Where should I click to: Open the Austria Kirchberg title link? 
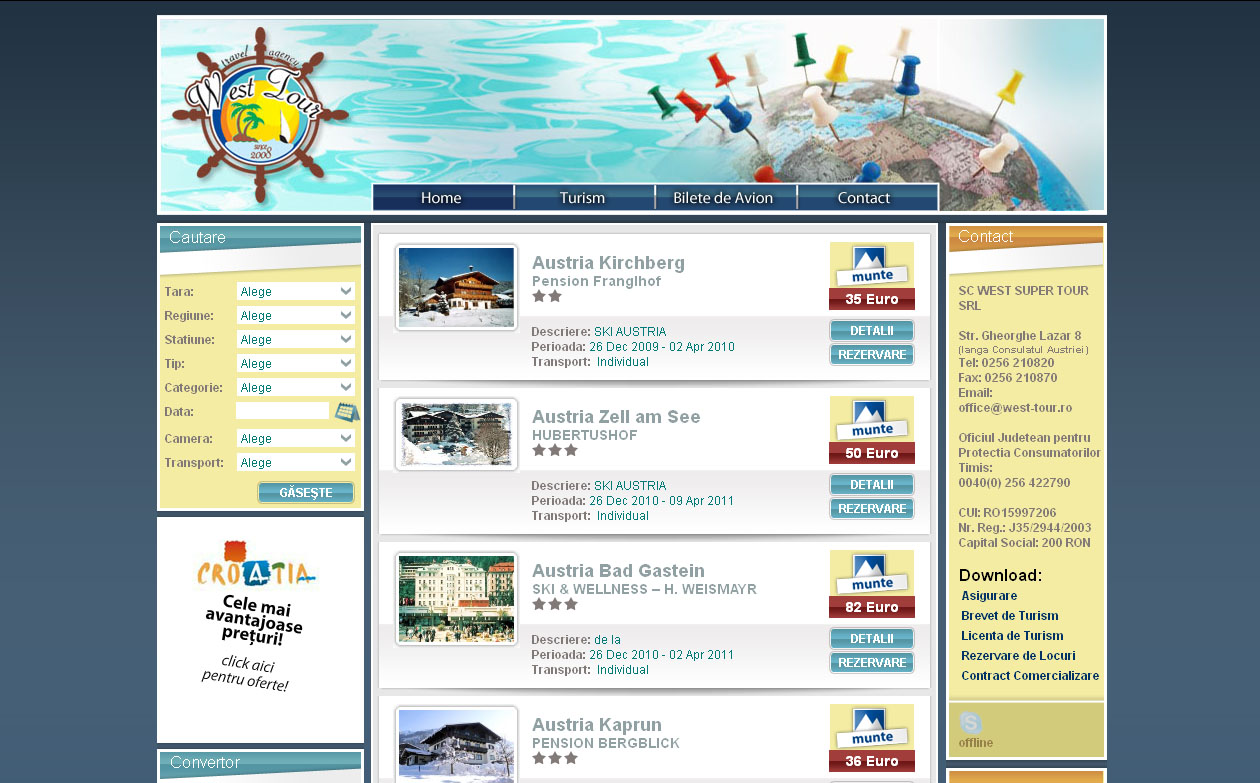click(x=608, y=263)
